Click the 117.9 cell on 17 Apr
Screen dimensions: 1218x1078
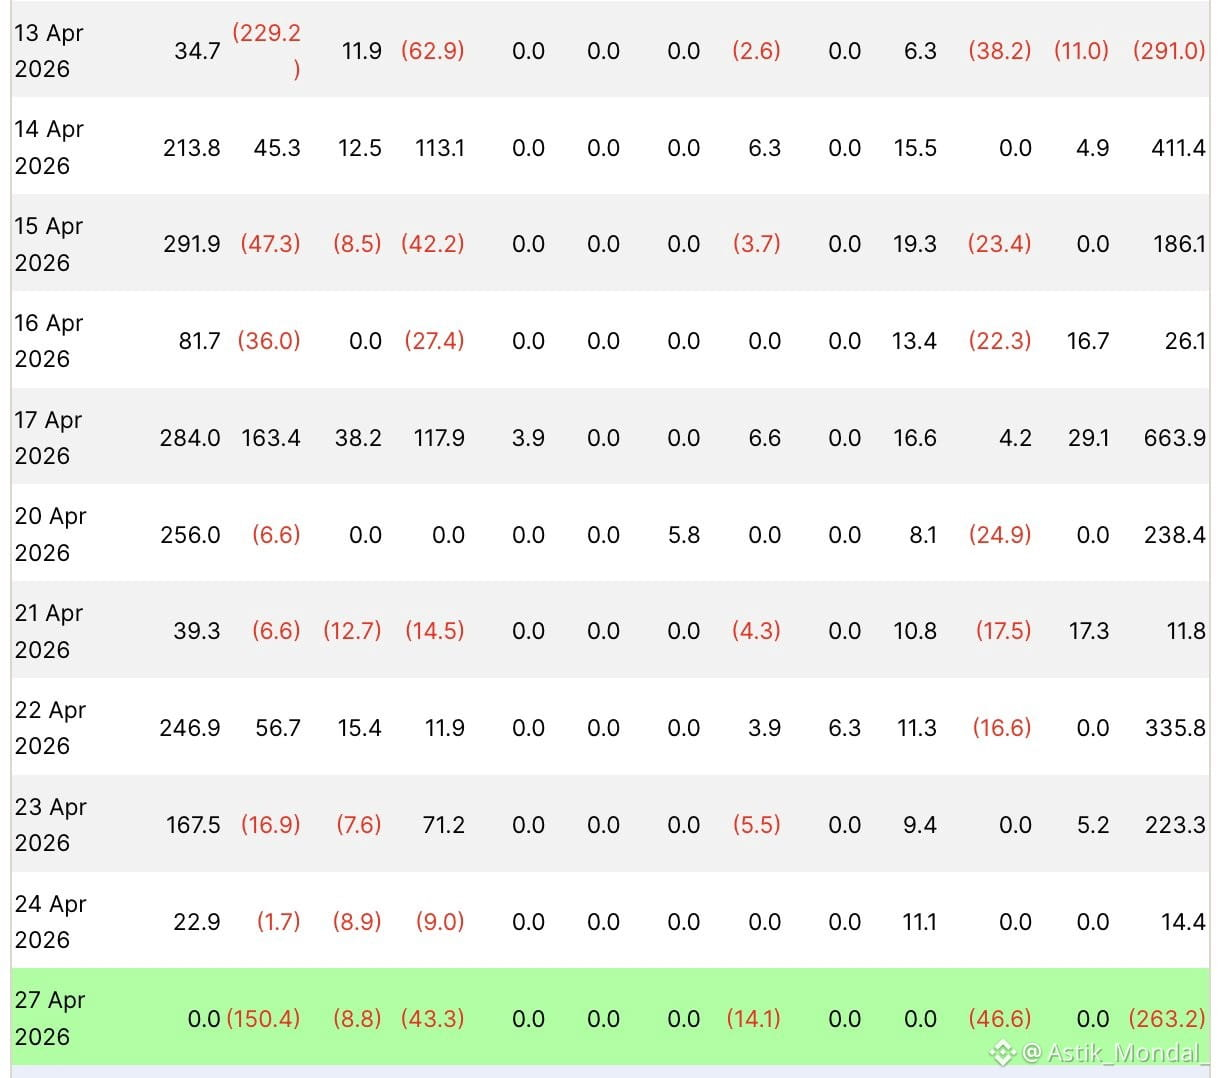[439, 438]
